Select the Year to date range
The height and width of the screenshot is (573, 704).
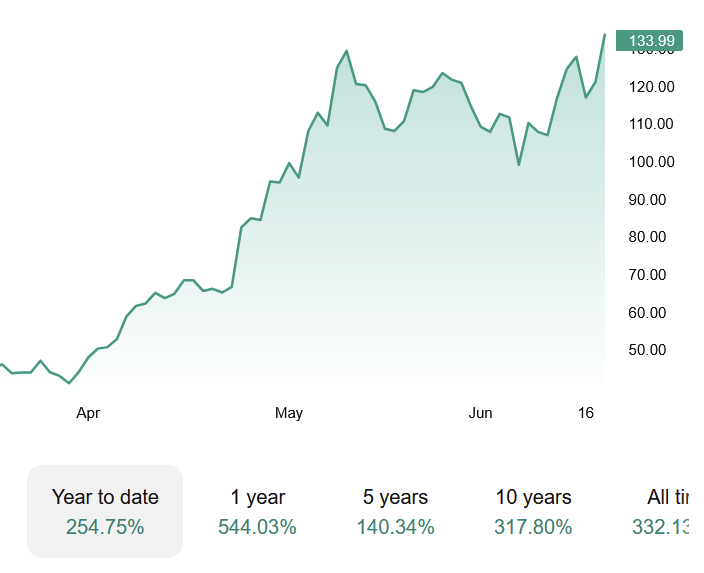tap(105, 511)
